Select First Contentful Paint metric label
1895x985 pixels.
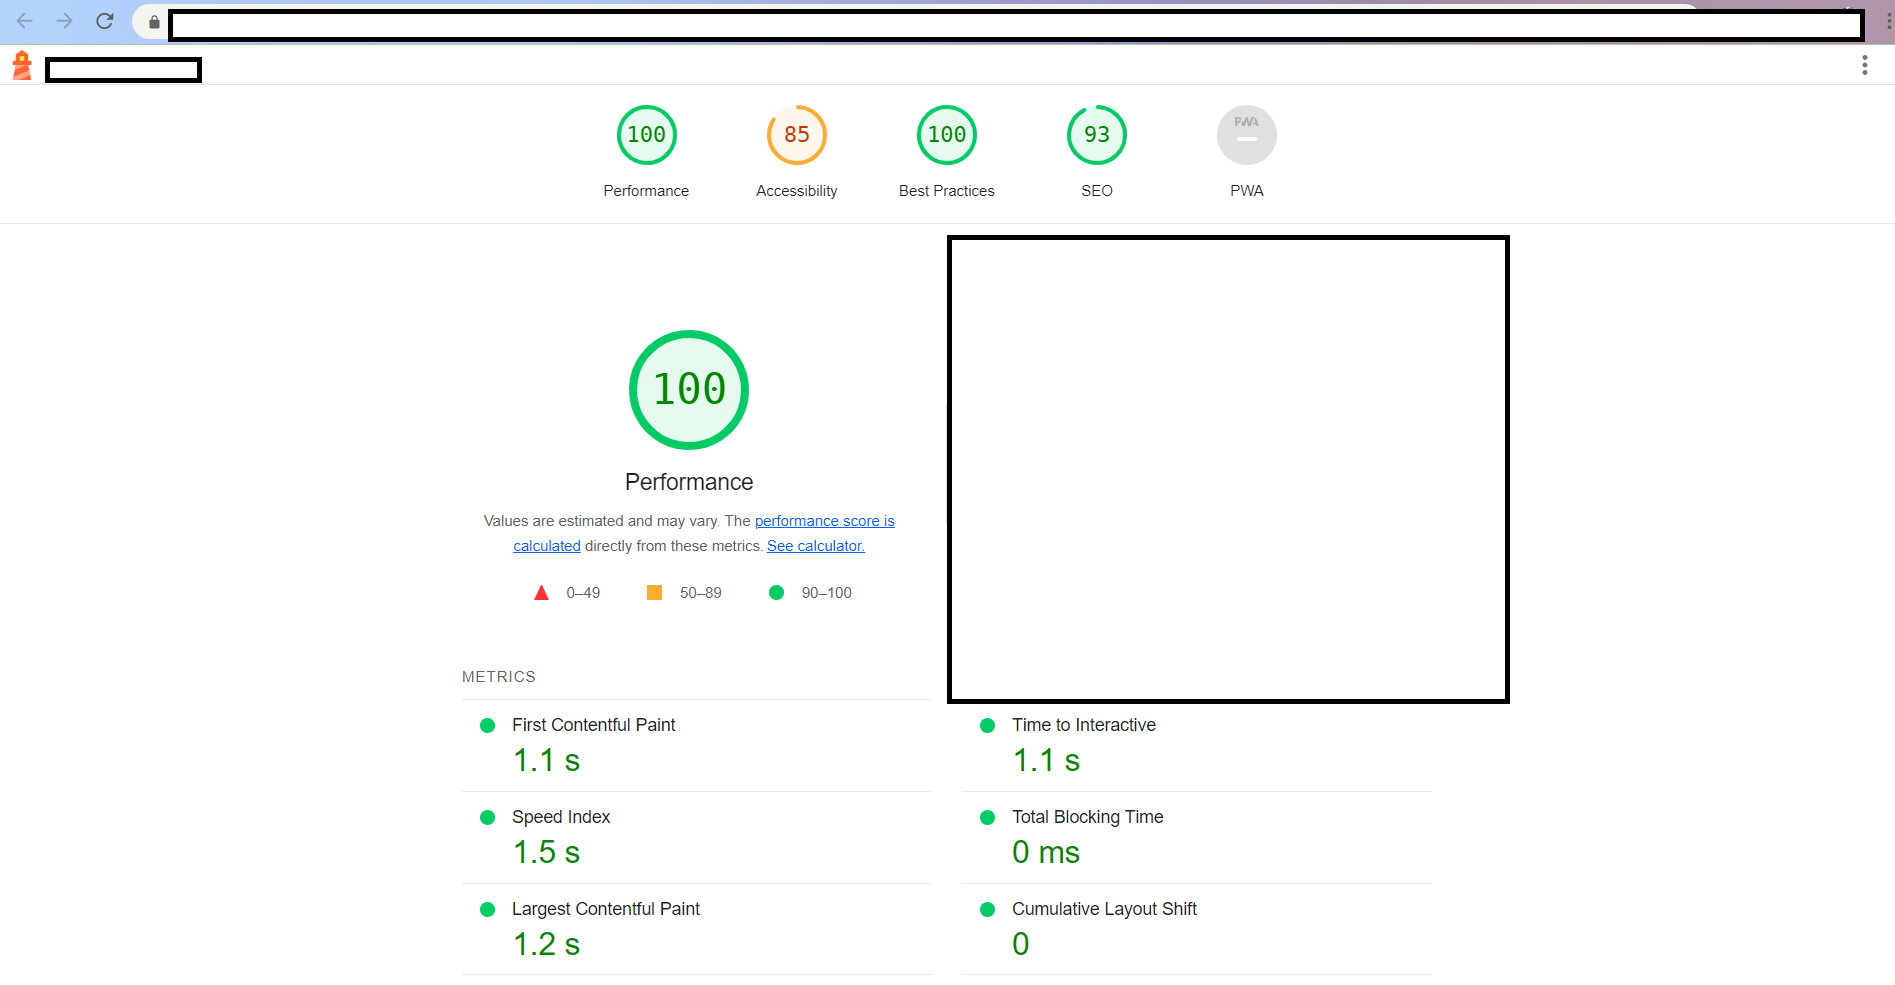(594, 725)
